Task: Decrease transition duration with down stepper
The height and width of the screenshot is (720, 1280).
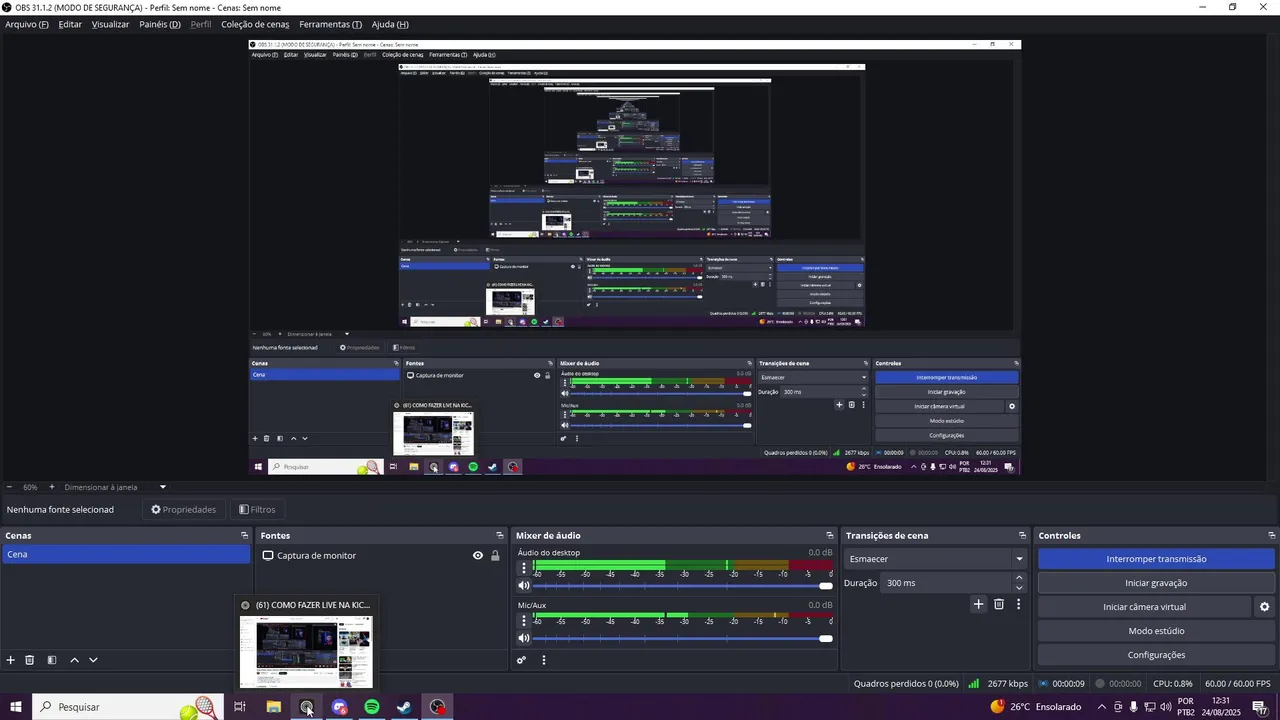Action: point(1019,588)
